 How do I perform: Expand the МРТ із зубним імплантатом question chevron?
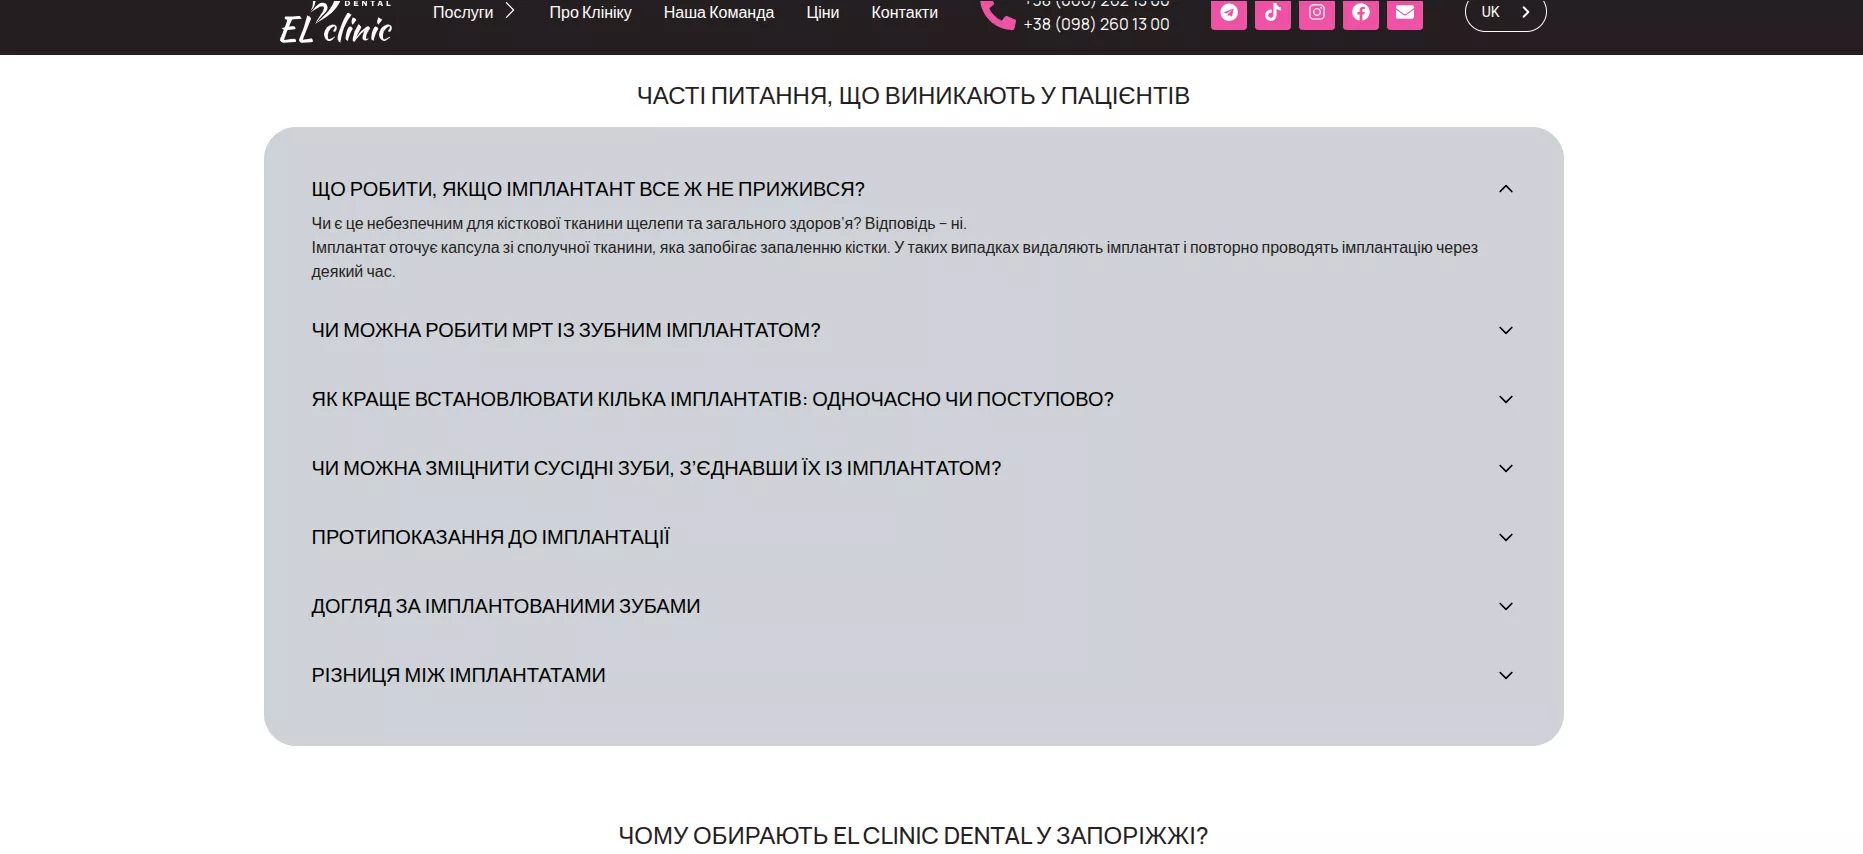tap(1505, 330)
